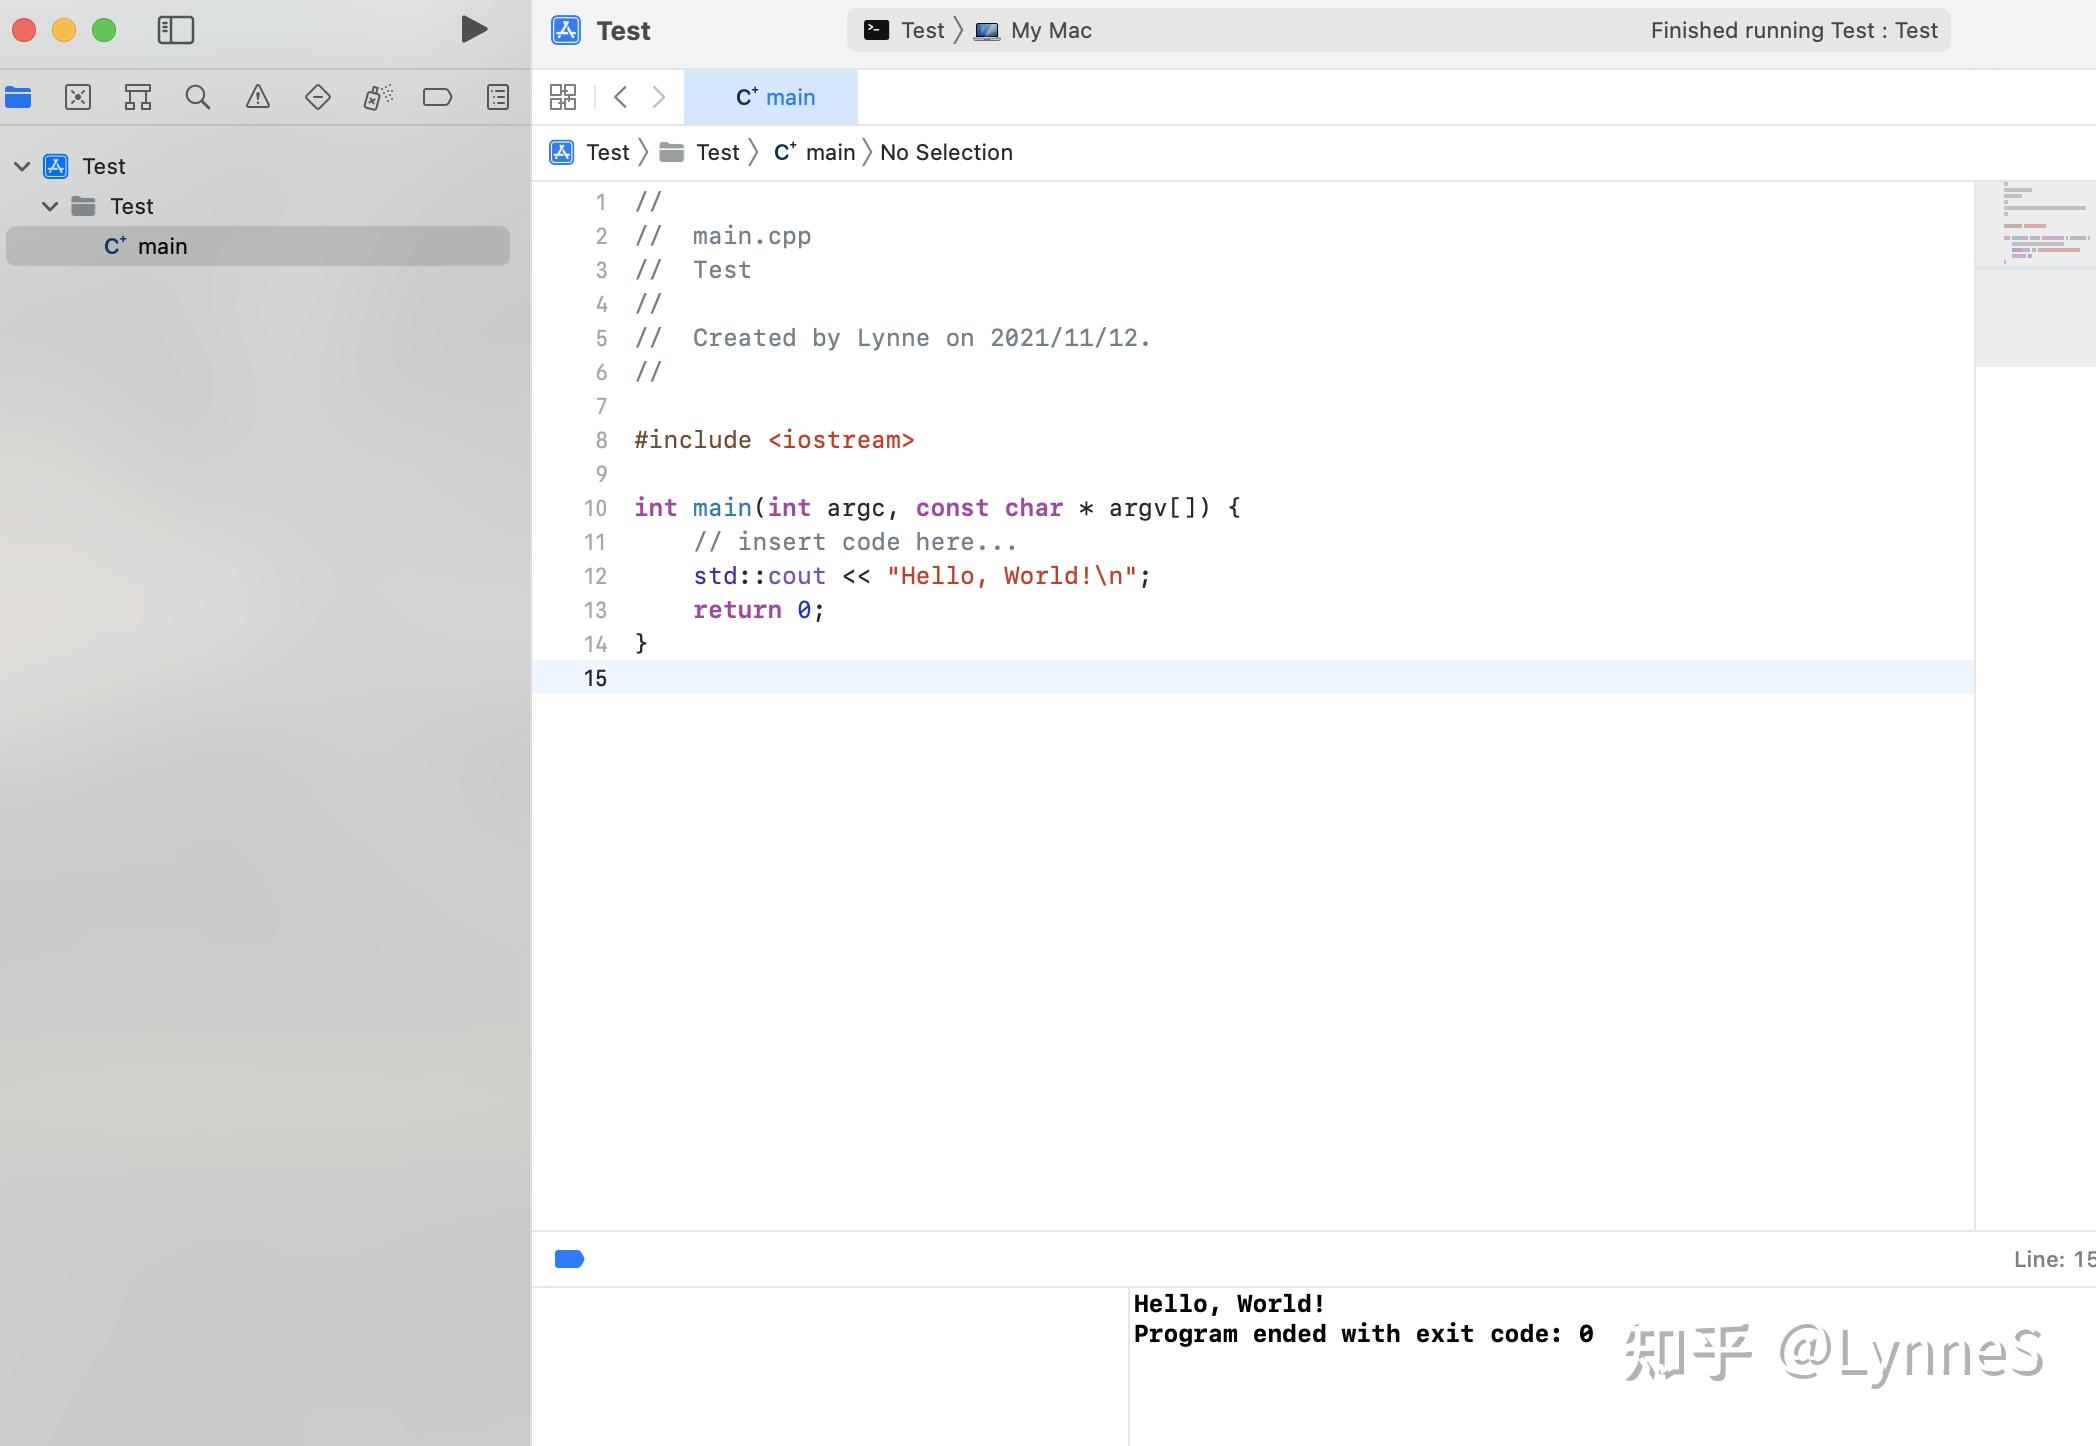The height and width of the screenshot is (1446, 2096).
Task: Select the main editor tab
Action: pyautogui.click(x=773, y=96)
